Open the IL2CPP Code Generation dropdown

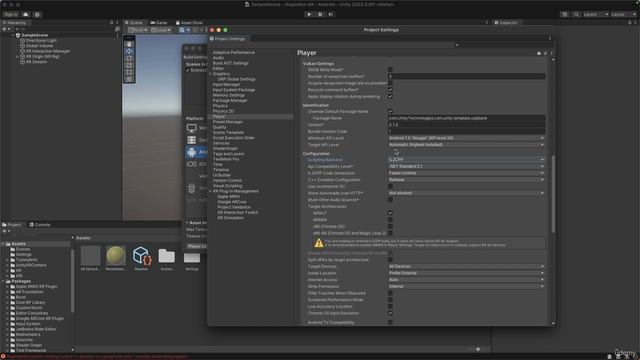click(467, 173)
